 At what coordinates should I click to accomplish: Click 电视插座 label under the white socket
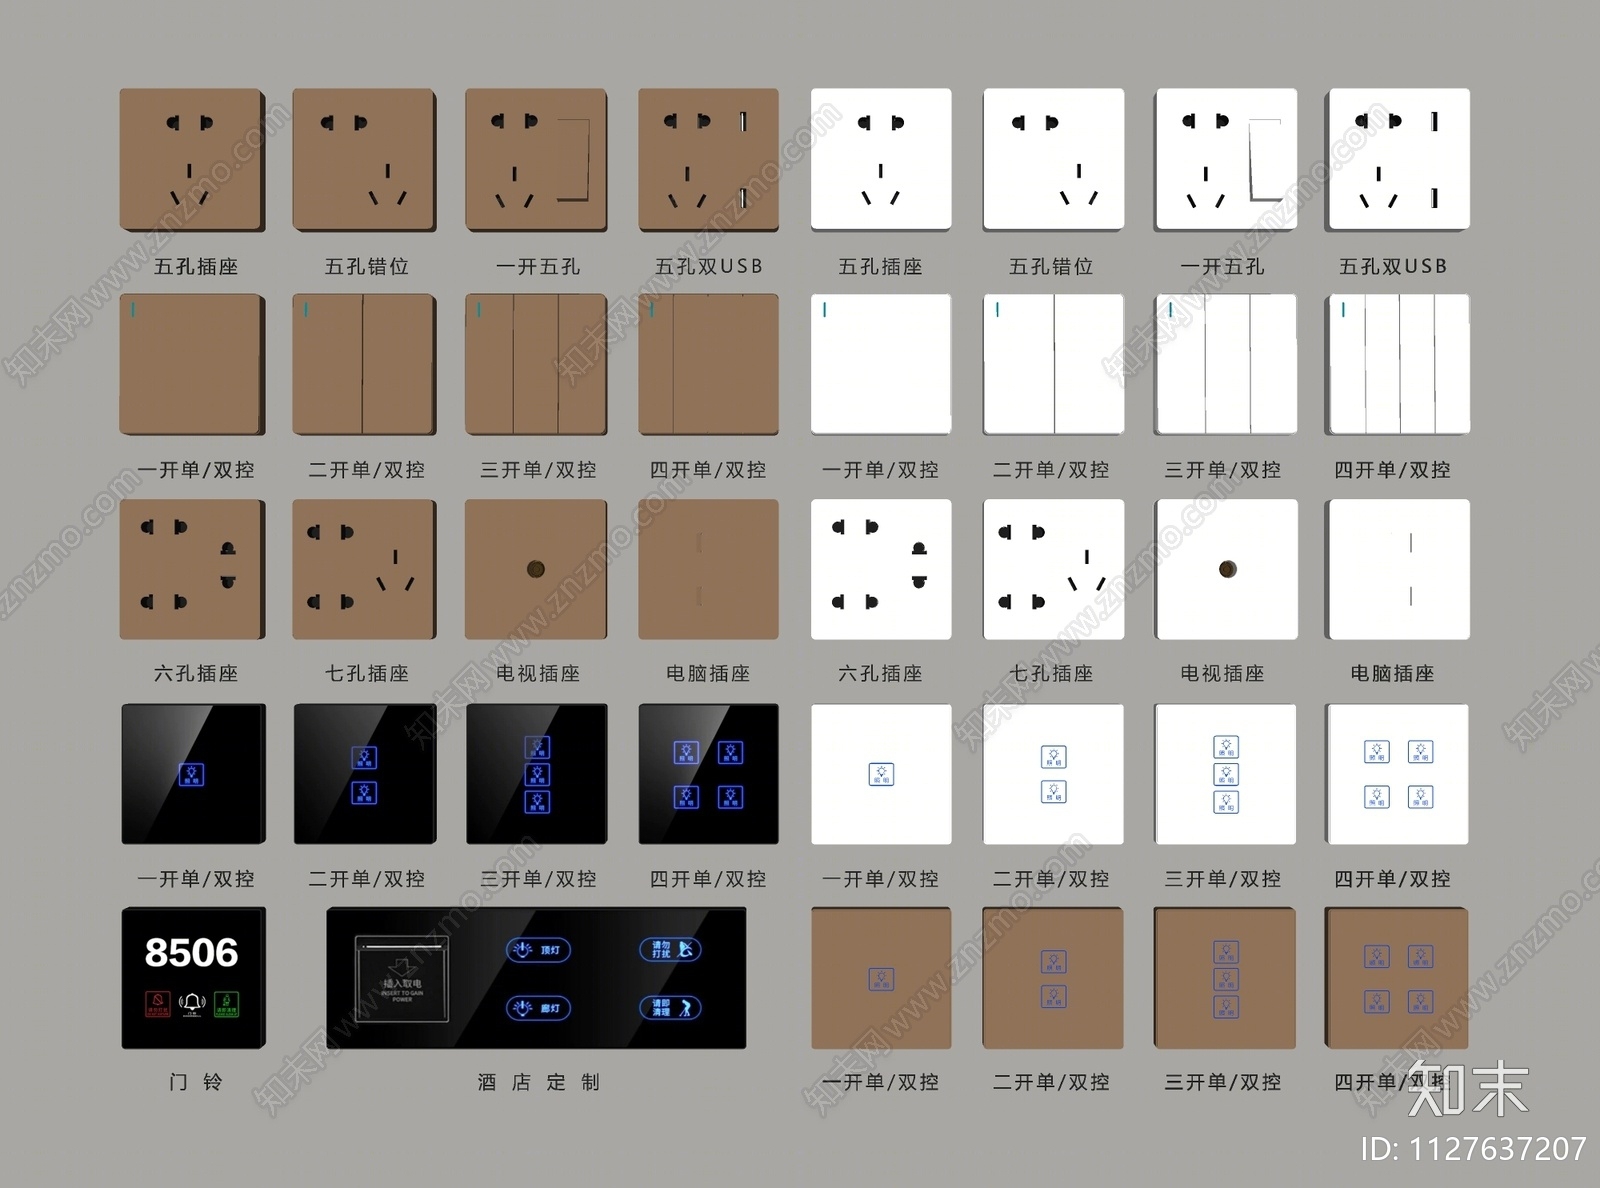[x=1222, y=673]
